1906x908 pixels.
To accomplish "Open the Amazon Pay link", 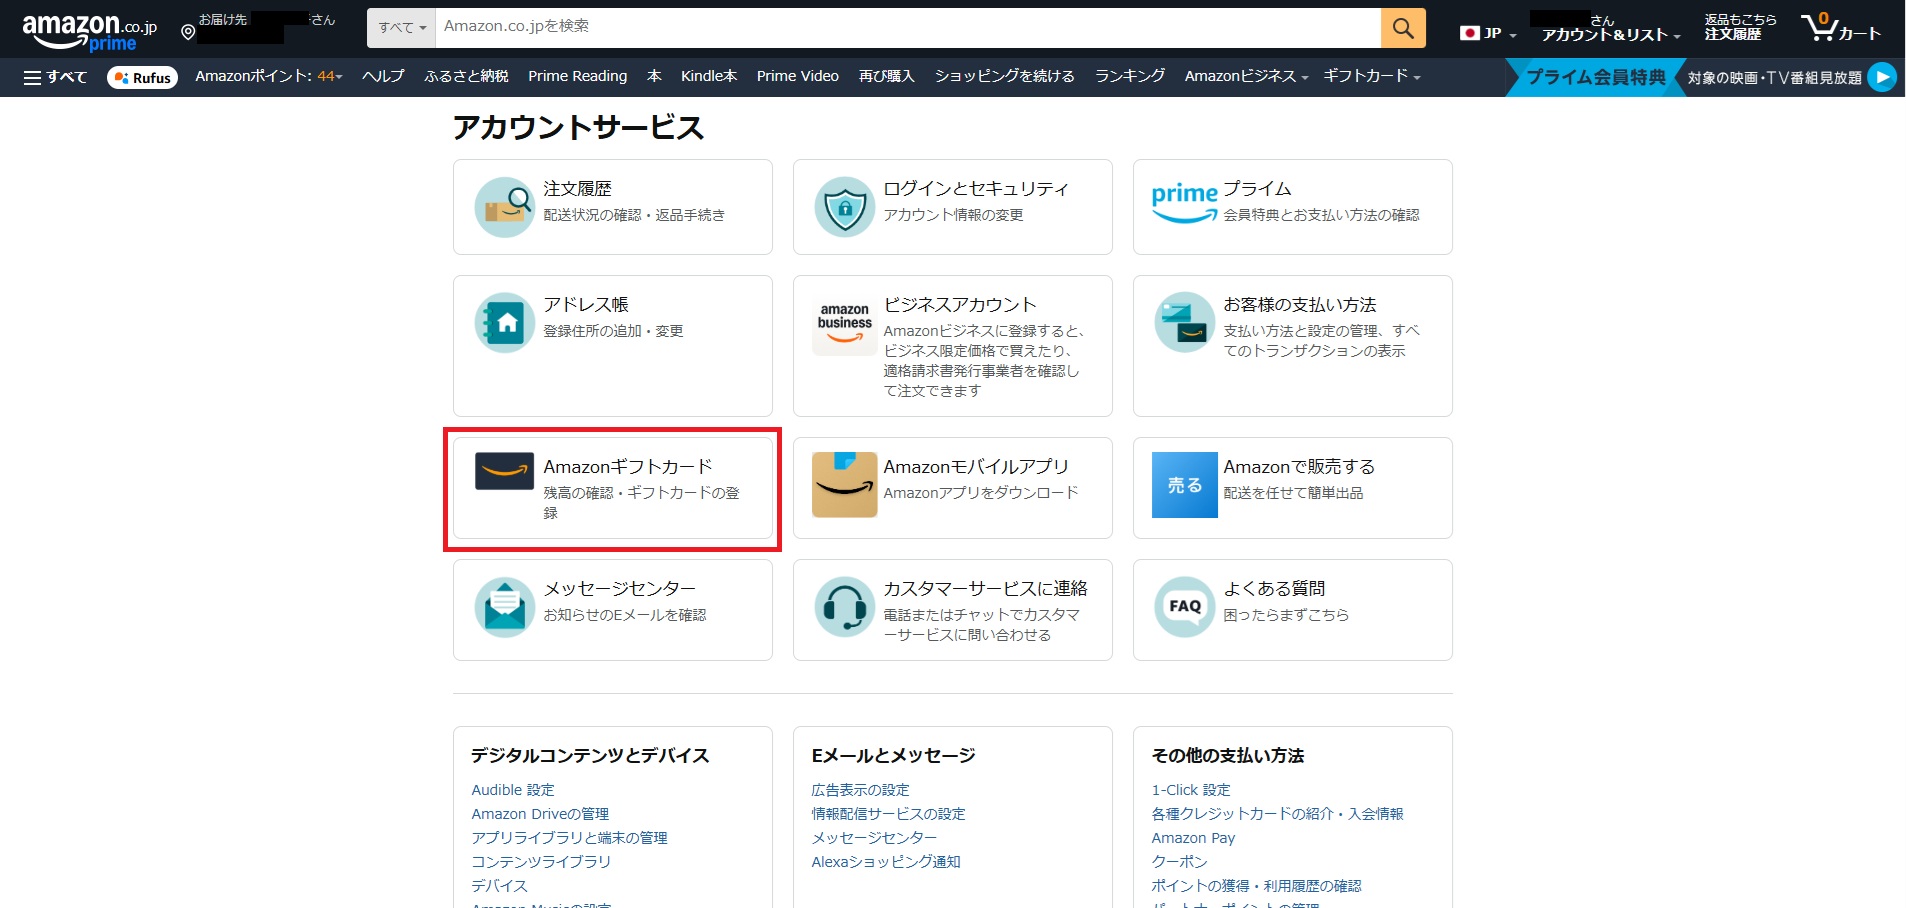I will (1192, 838).
